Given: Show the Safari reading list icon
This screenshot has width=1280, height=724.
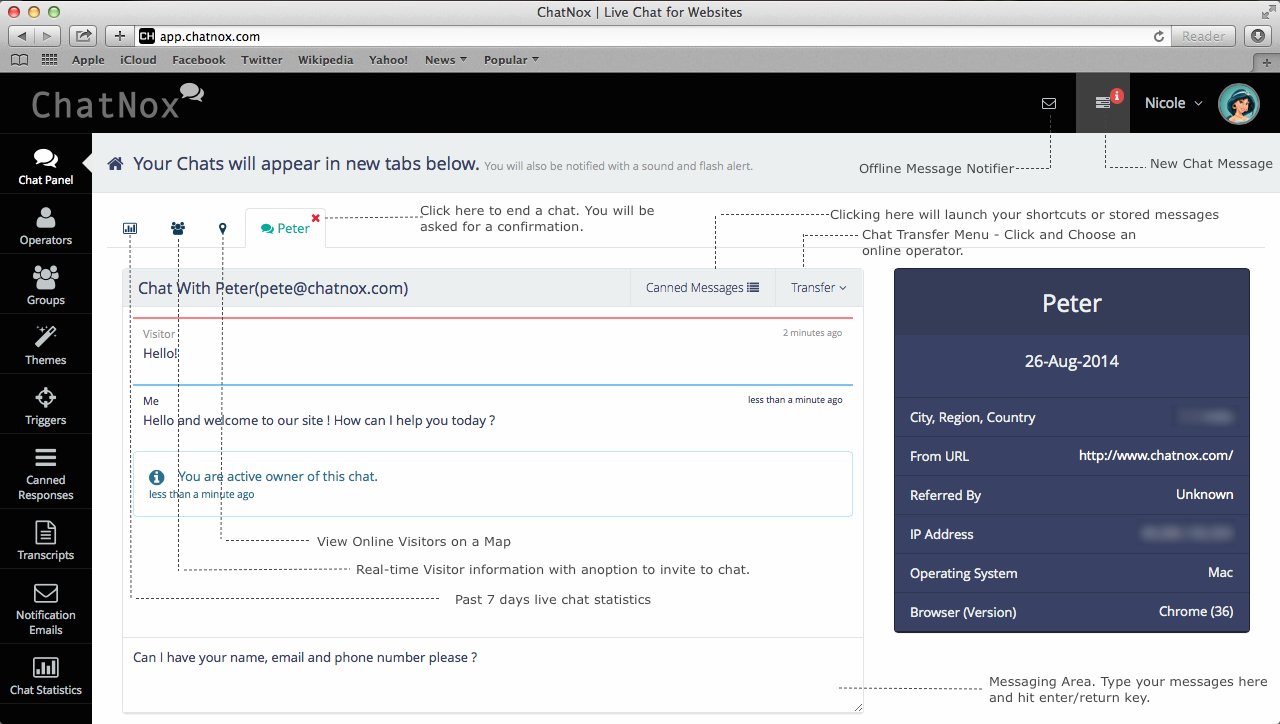Looking at the screenshot, I should (x=19, y=60).
